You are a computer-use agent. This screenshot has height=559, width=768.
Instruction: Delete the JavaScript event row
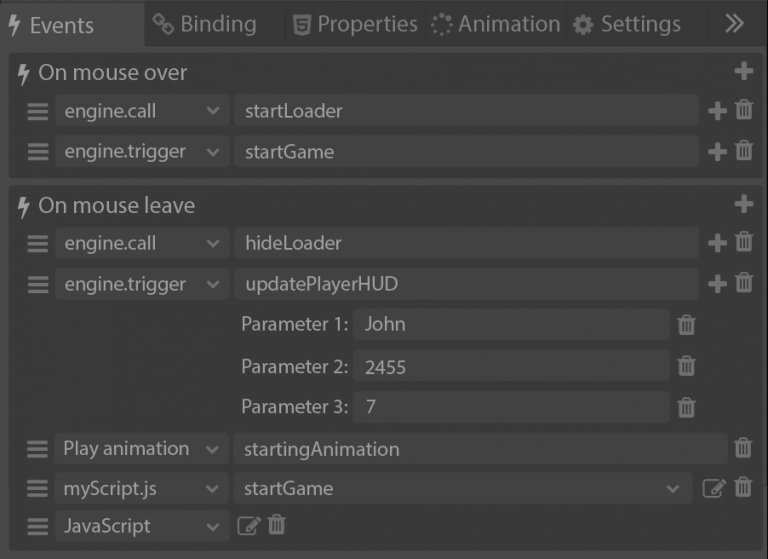click(277, 525)
